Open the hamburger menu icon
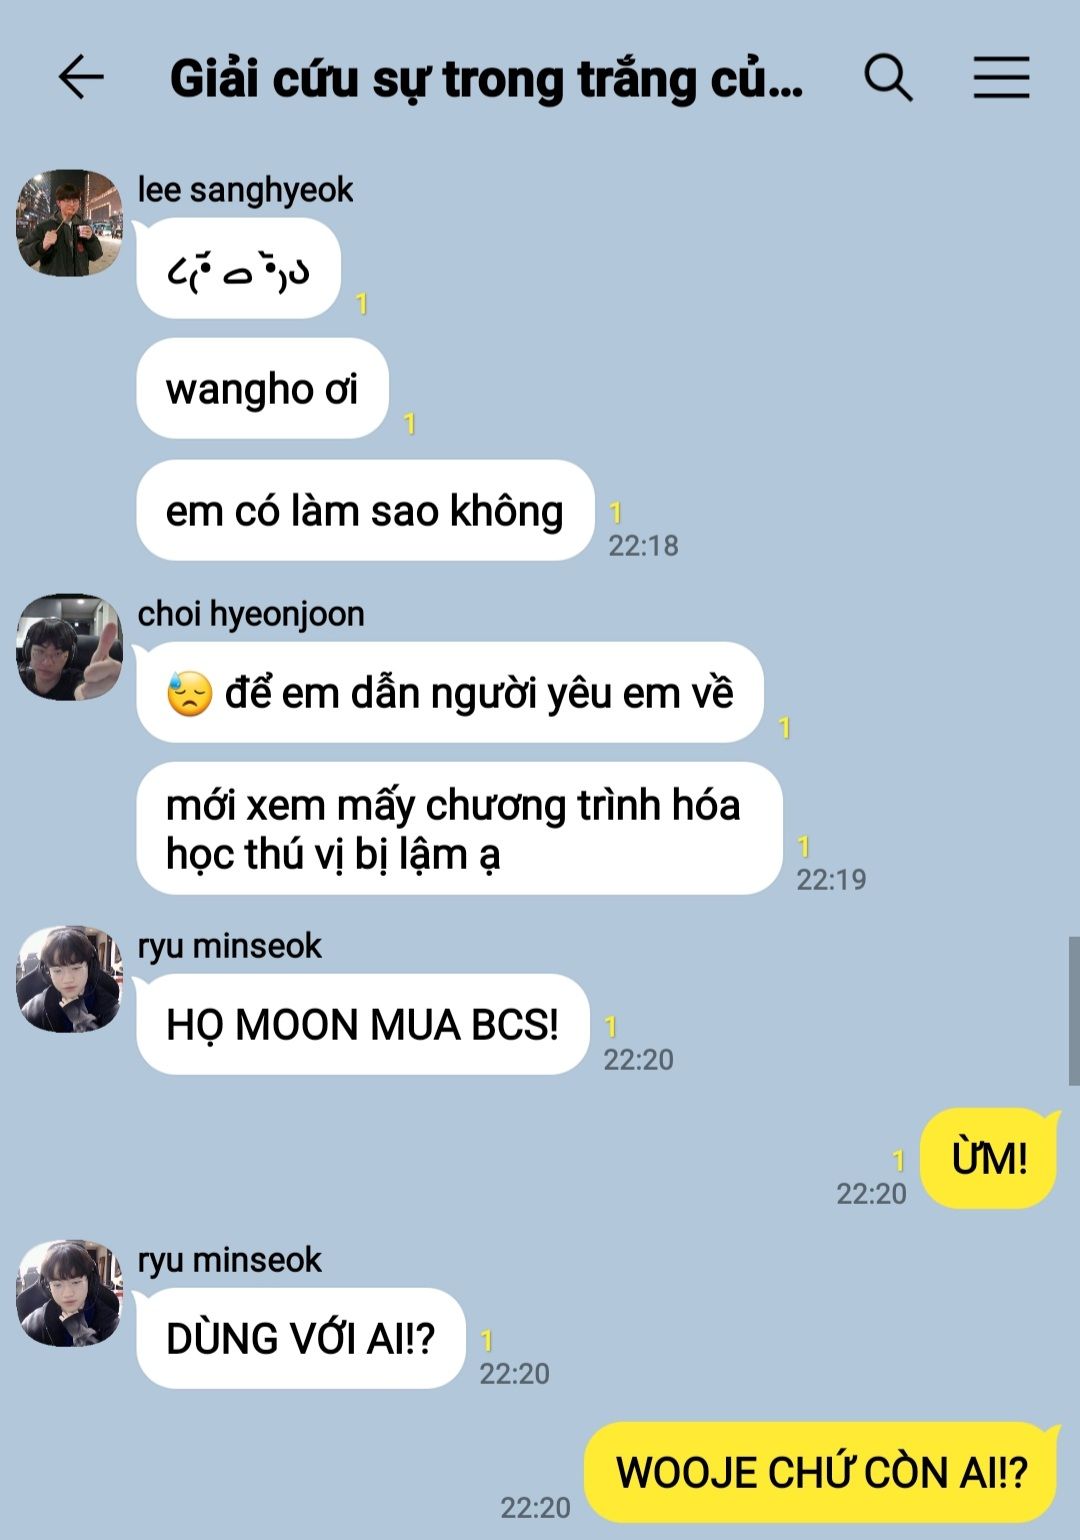The image size is (1080, 1540). click(x=1002, y=77)
